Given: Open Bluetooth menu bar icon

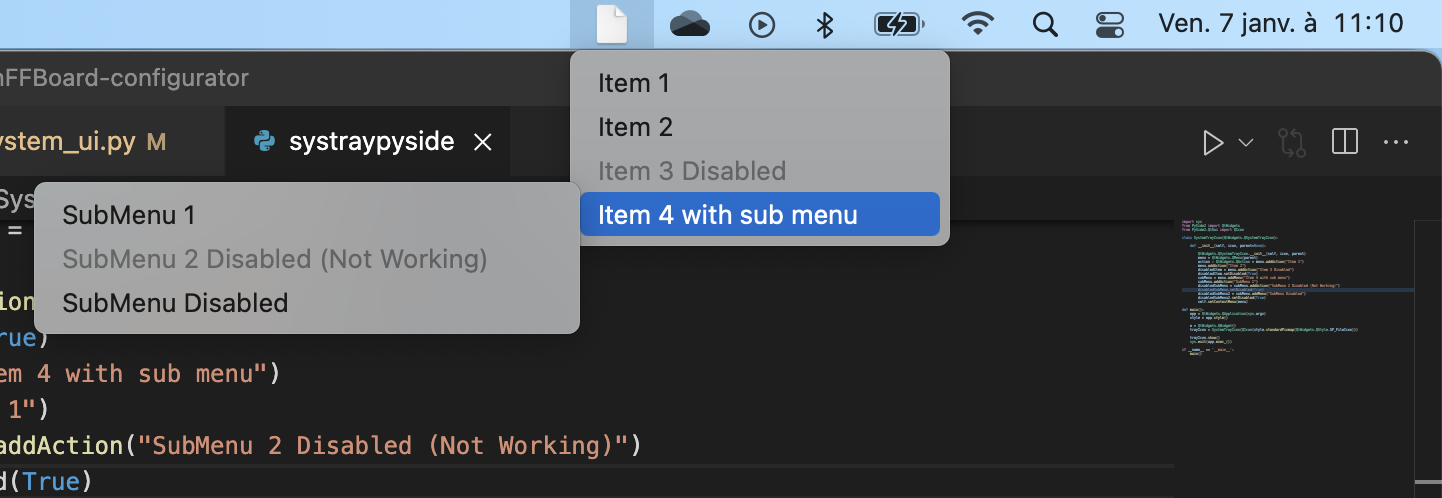Looking at the screenshot, I should (824, 25).
